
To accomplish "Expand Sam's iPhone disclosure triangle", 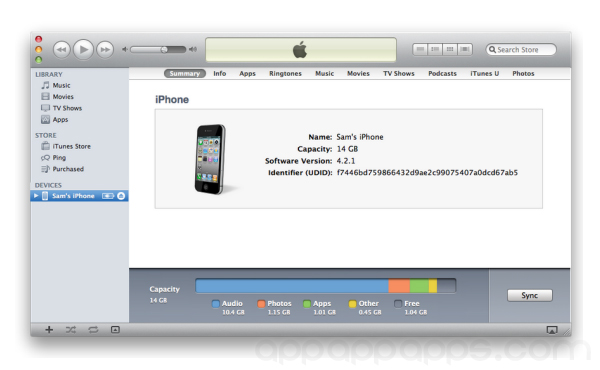I will click(x=36, y=196).
